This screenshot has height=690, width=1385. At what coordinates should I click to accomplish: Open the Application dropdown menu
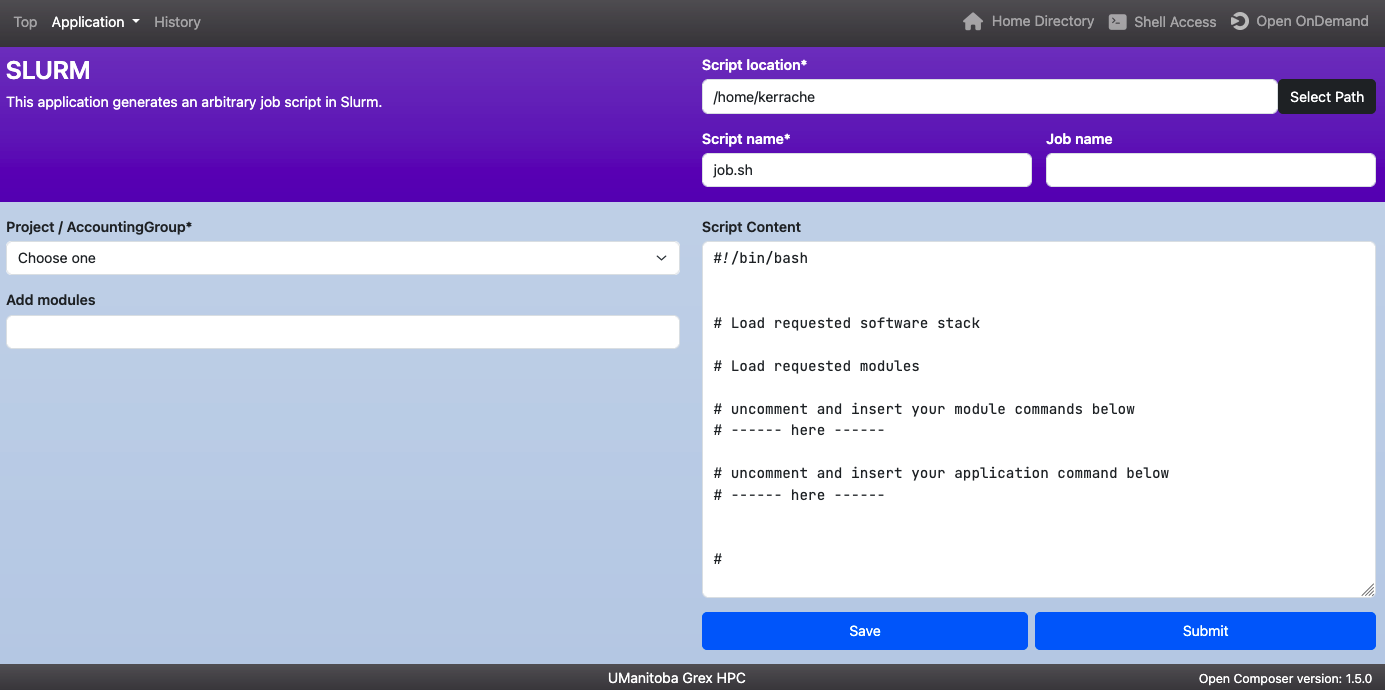tap(95, 22)
